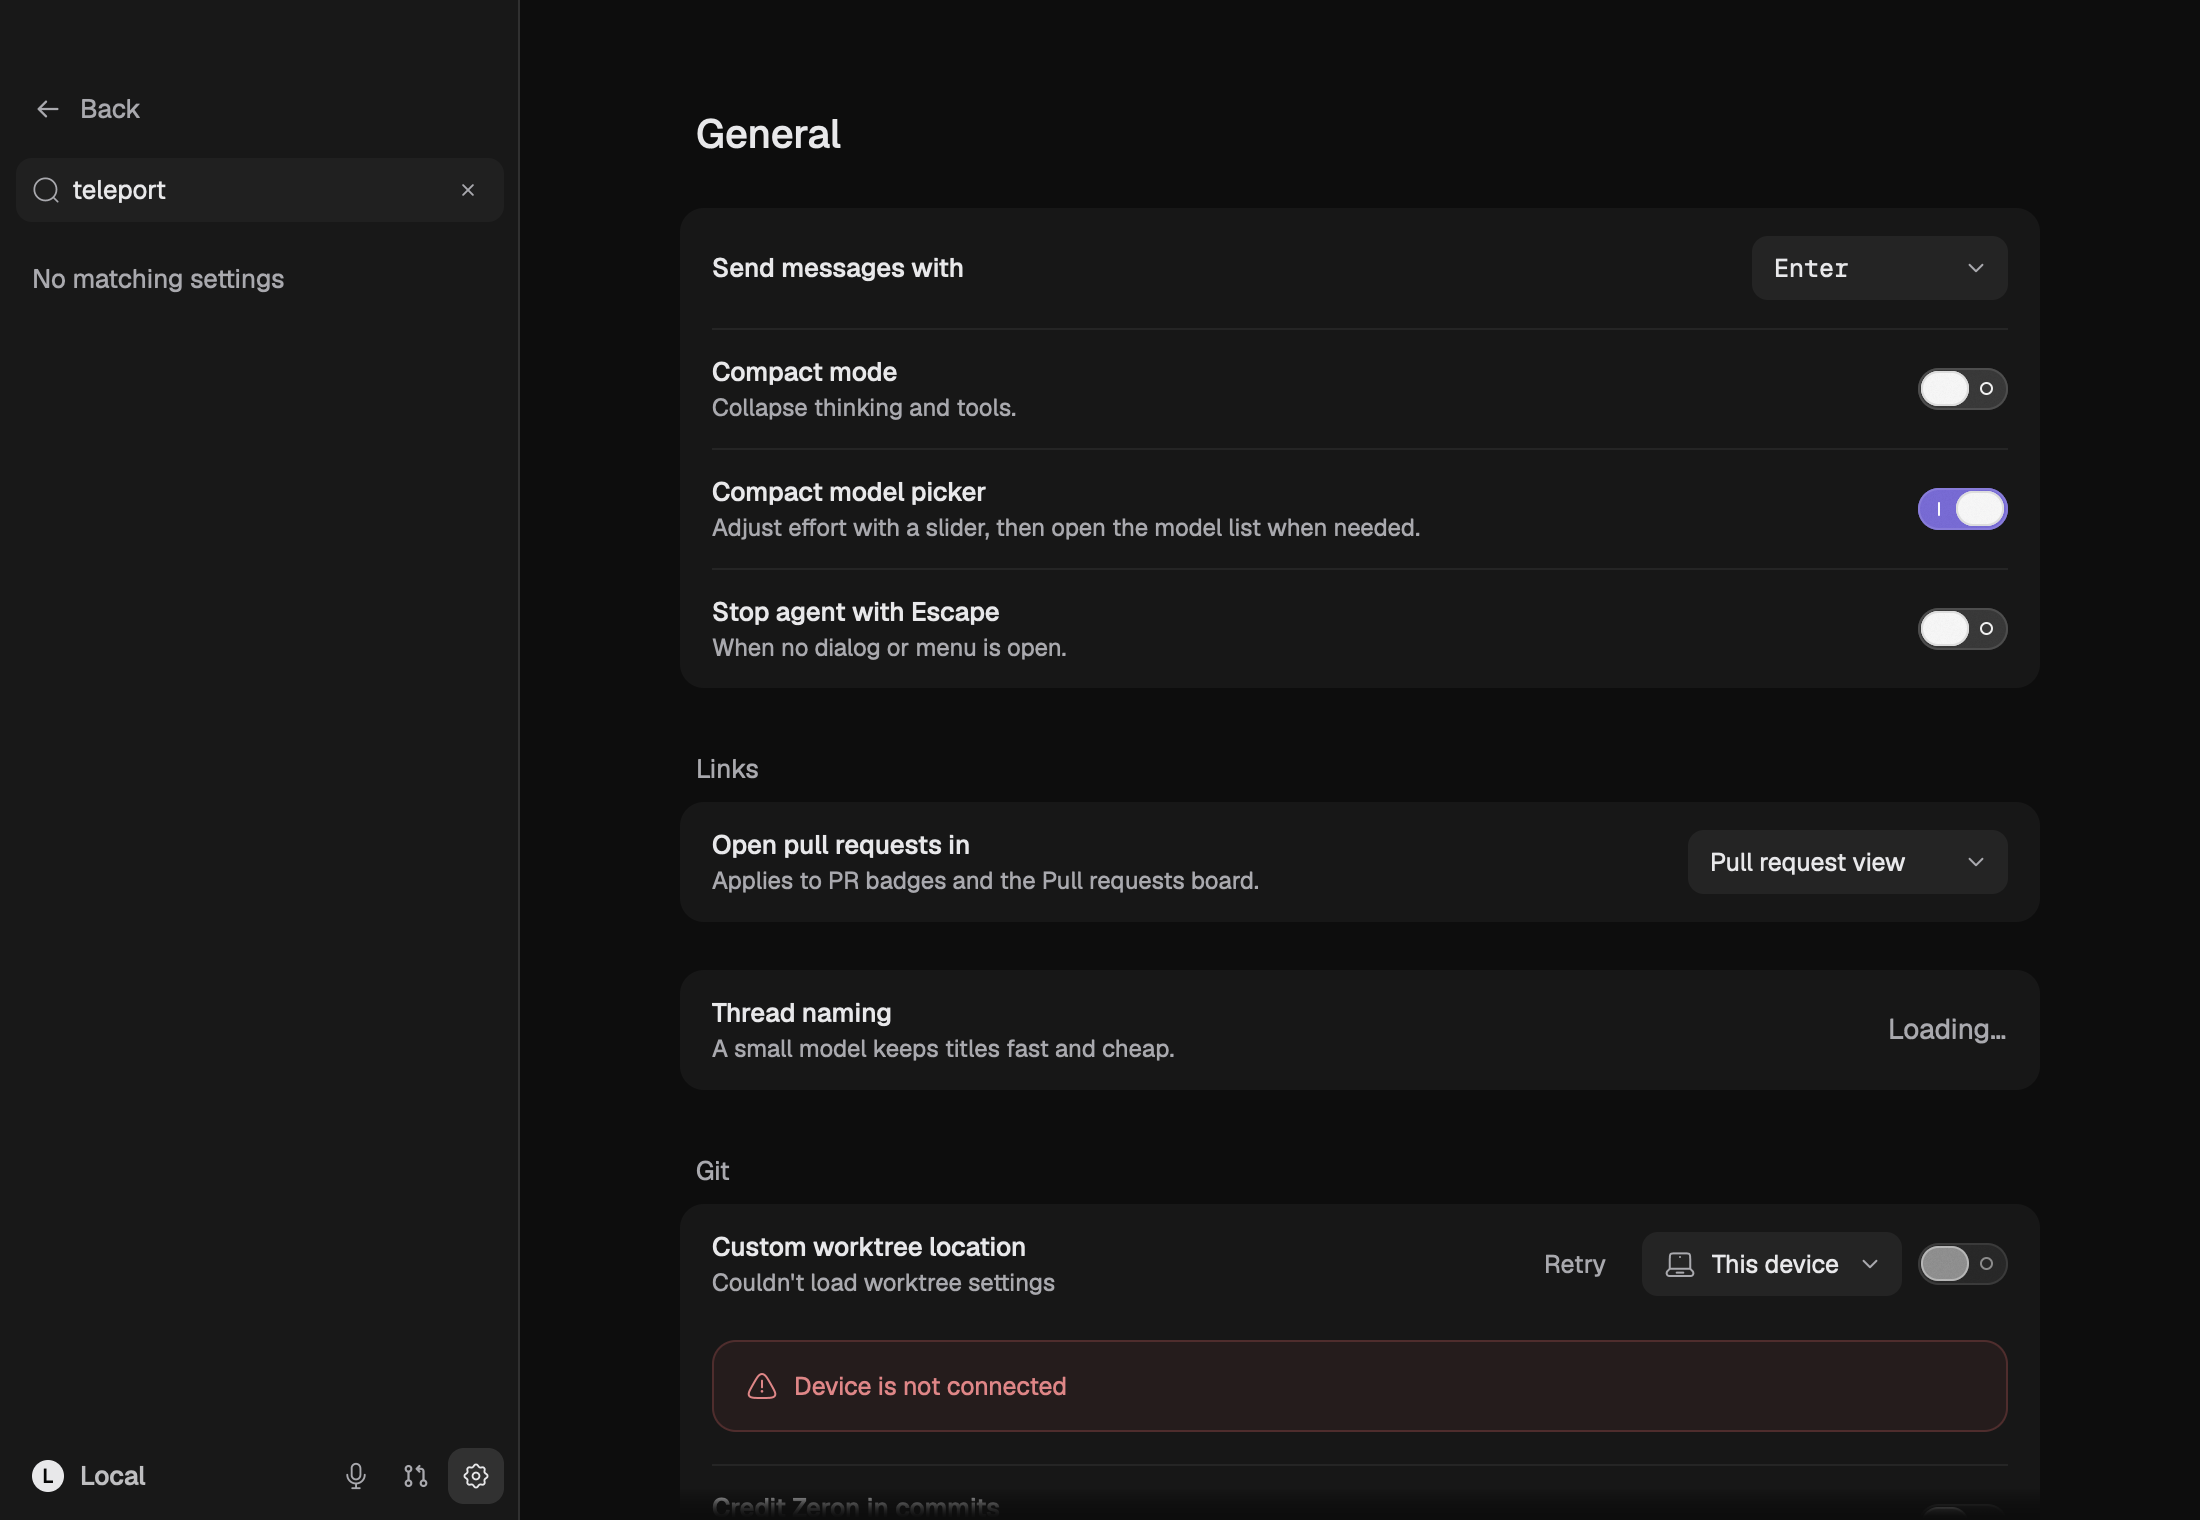2200x1520 pixels.
Task: Click the Git section label
Action: tap(712, 1171)
